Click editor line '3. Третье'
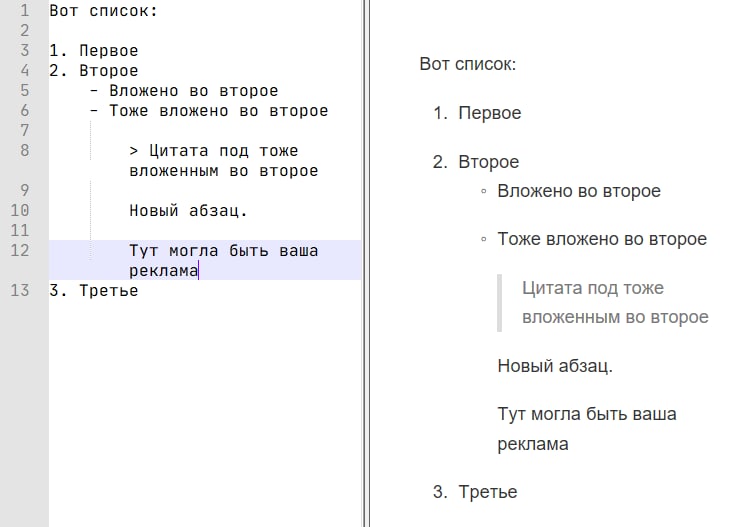 94,291
